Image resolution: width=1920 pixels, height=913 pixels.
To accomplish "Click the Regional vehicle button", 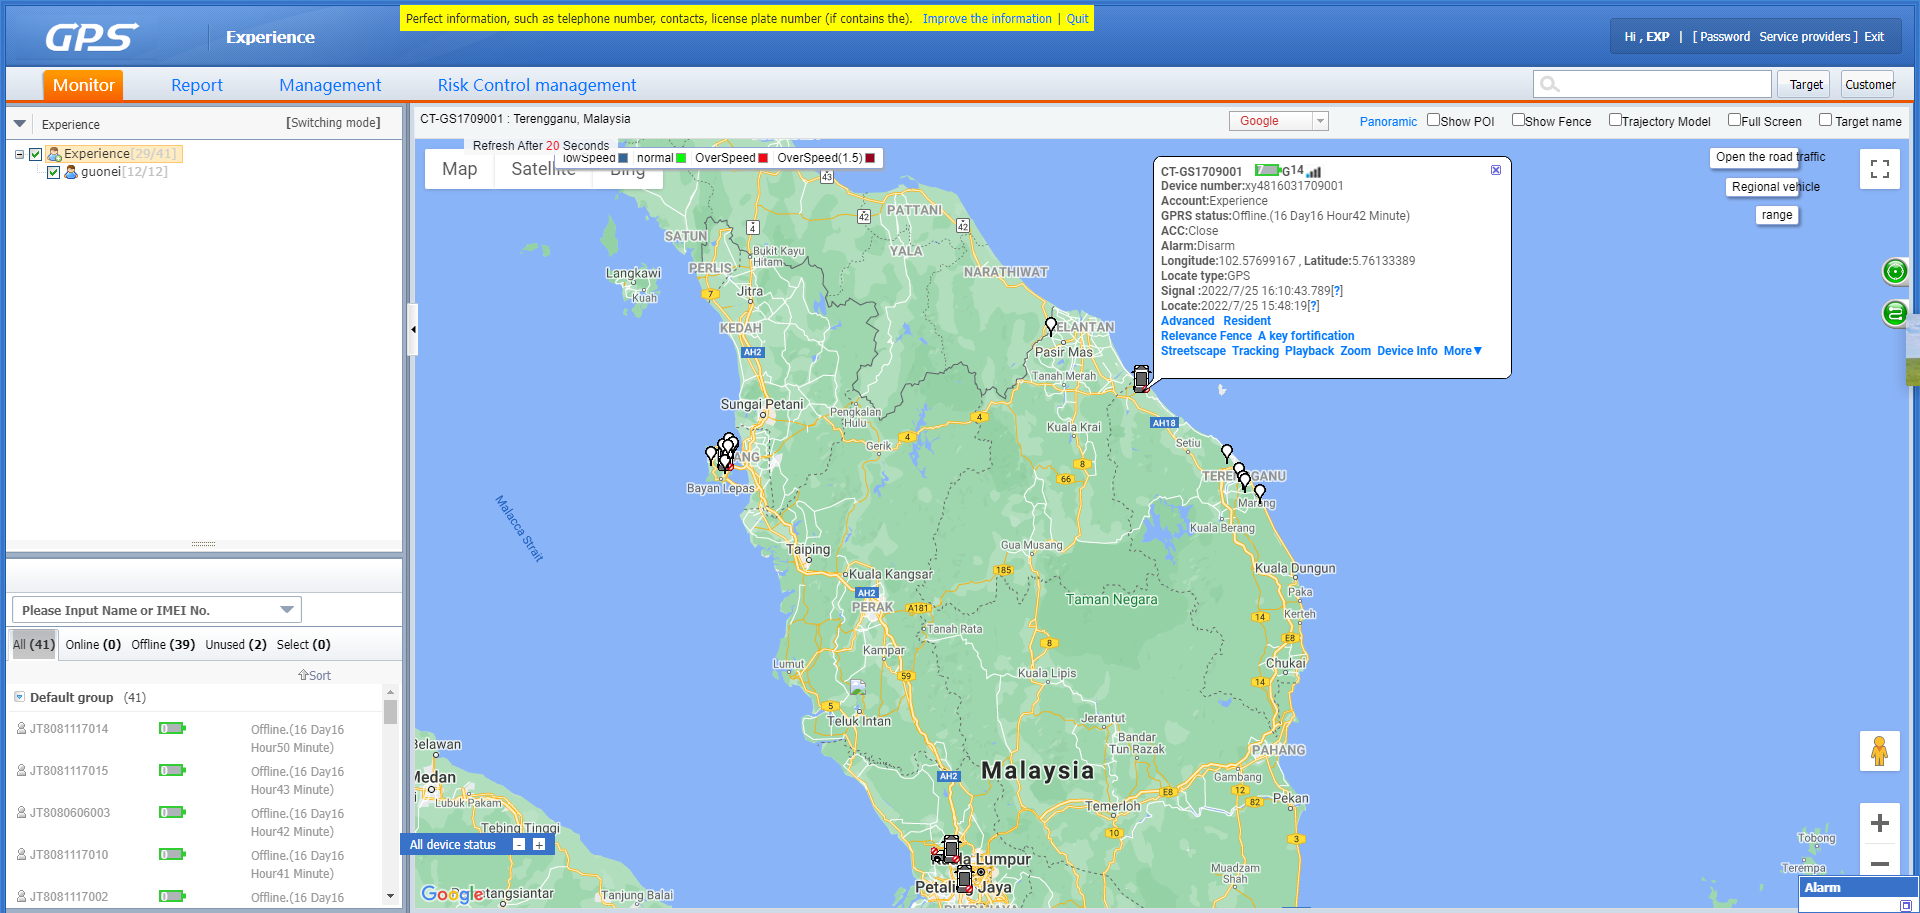I will [1775, 187].
